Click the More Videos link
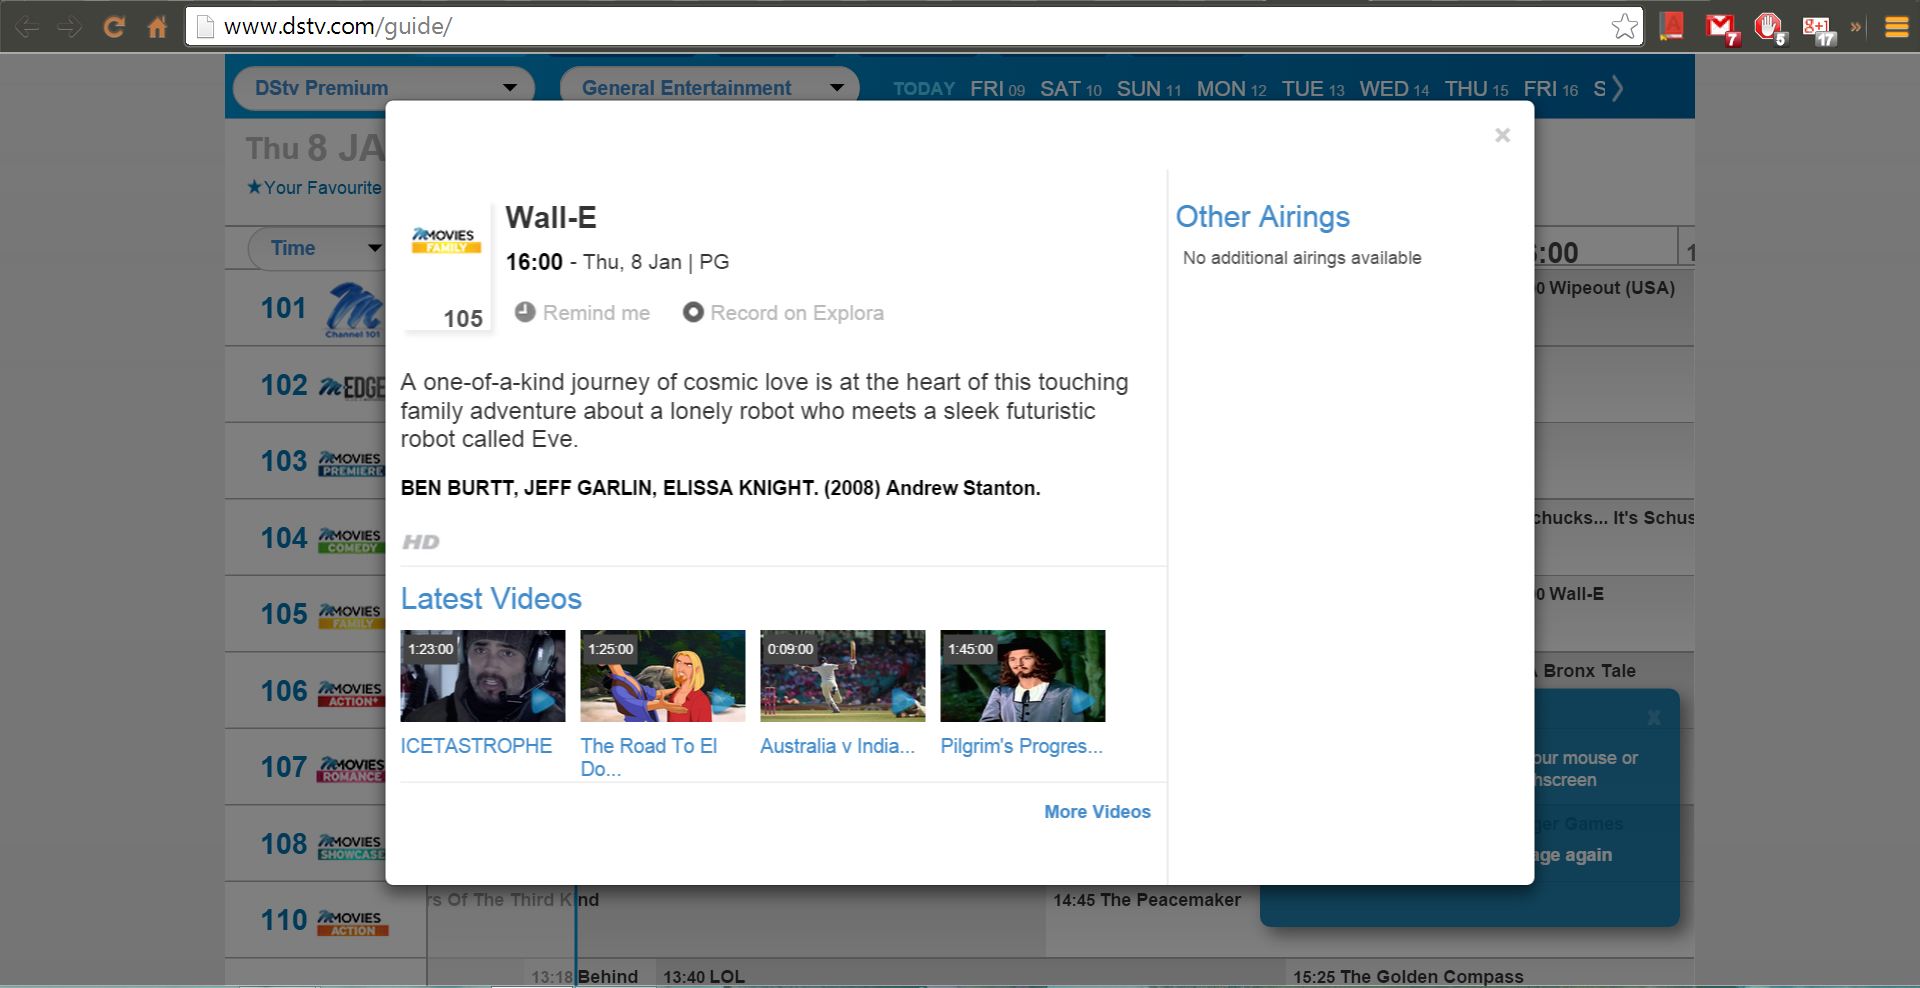Screen dimensions: 1920x988 pos(1097,812)
